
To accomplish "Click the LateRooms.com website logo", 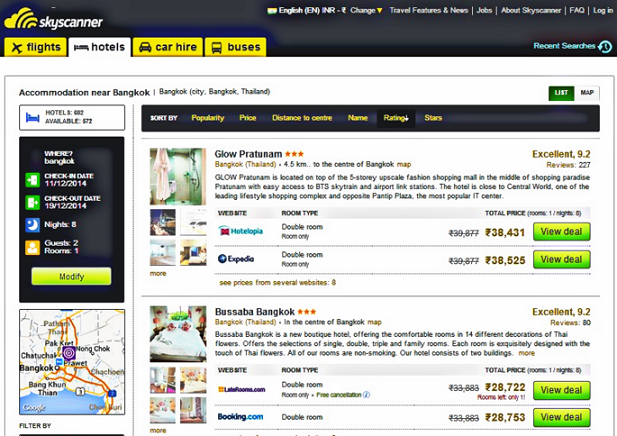I will point(242,390).
